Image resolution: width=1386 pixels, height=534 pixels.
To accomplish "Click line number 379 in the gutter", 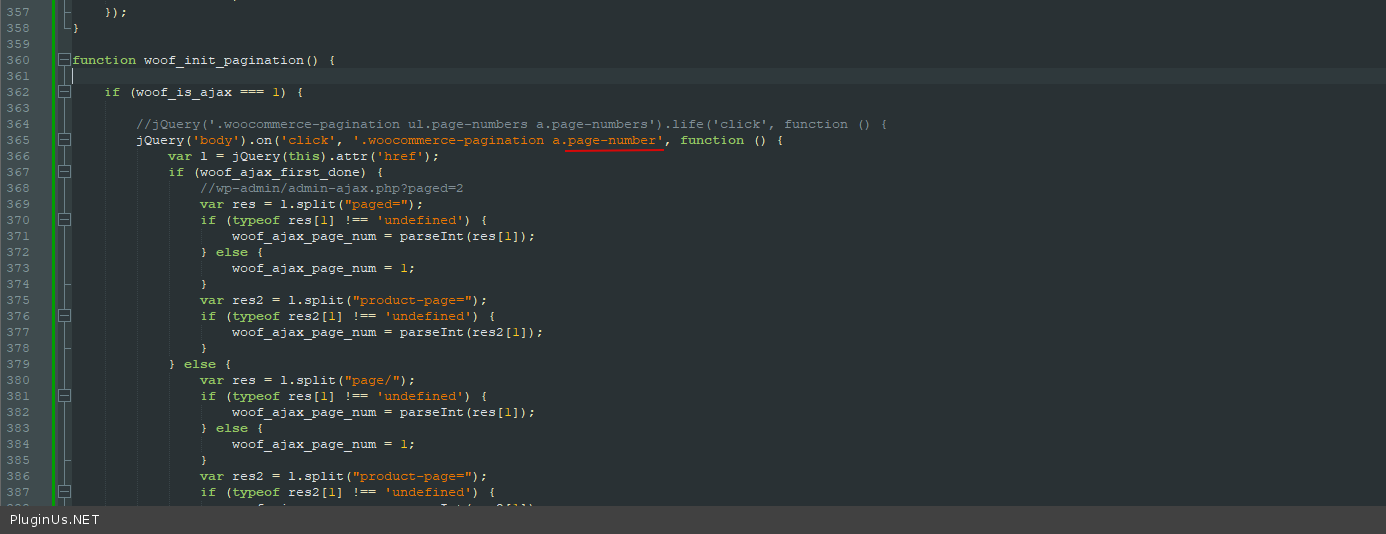I will 18,365.
